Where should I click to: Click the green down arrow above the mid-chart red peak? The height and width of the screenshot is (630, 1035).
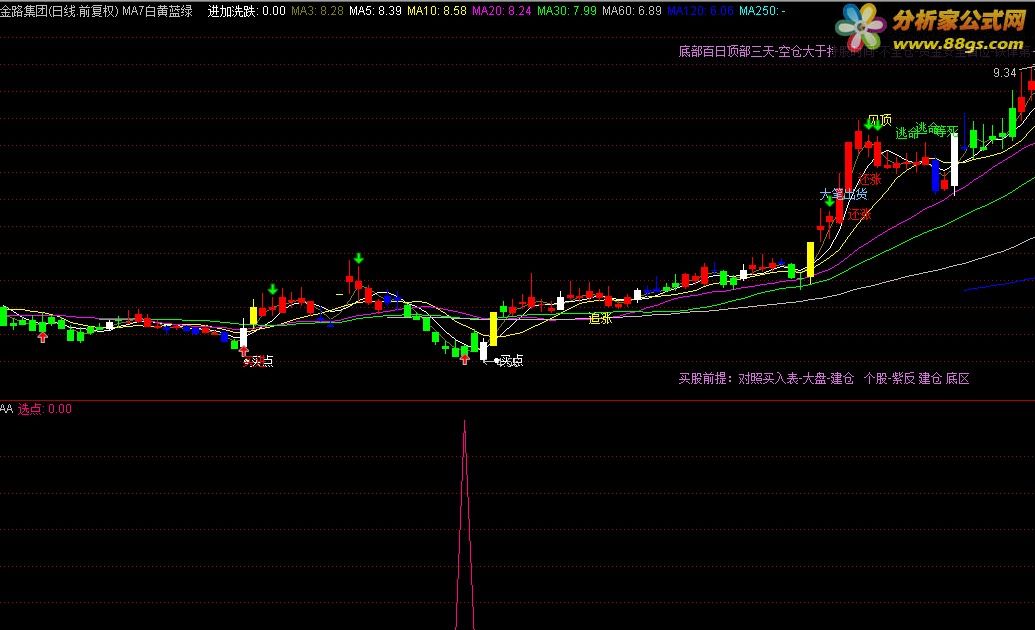[x=358, y=258]
